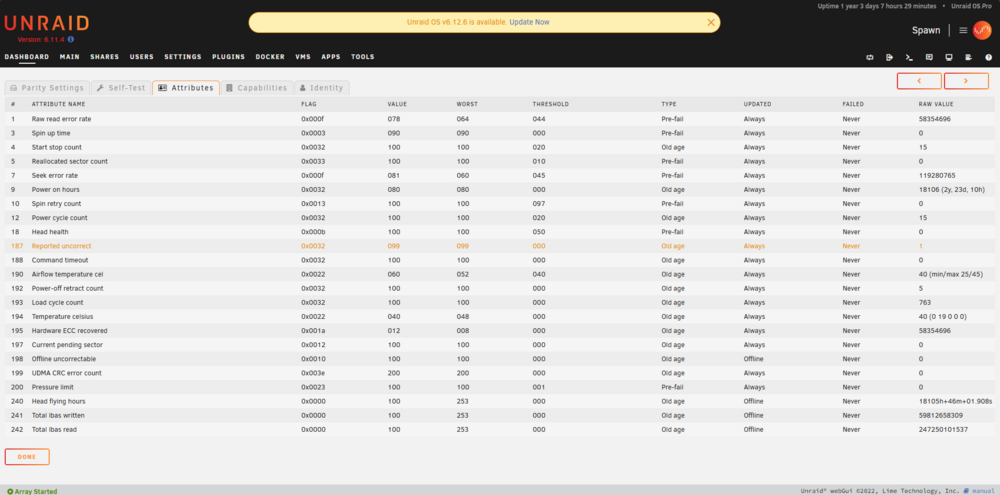Open the Docker menu
The image size is (1000, 495).
[x=270, y=57]
